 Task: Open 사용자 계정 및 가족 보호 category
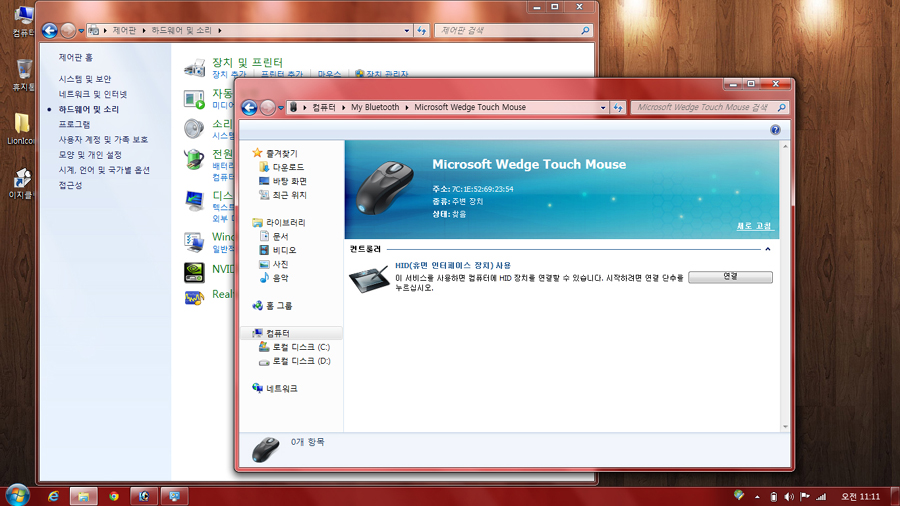click(x=103, y=139)
